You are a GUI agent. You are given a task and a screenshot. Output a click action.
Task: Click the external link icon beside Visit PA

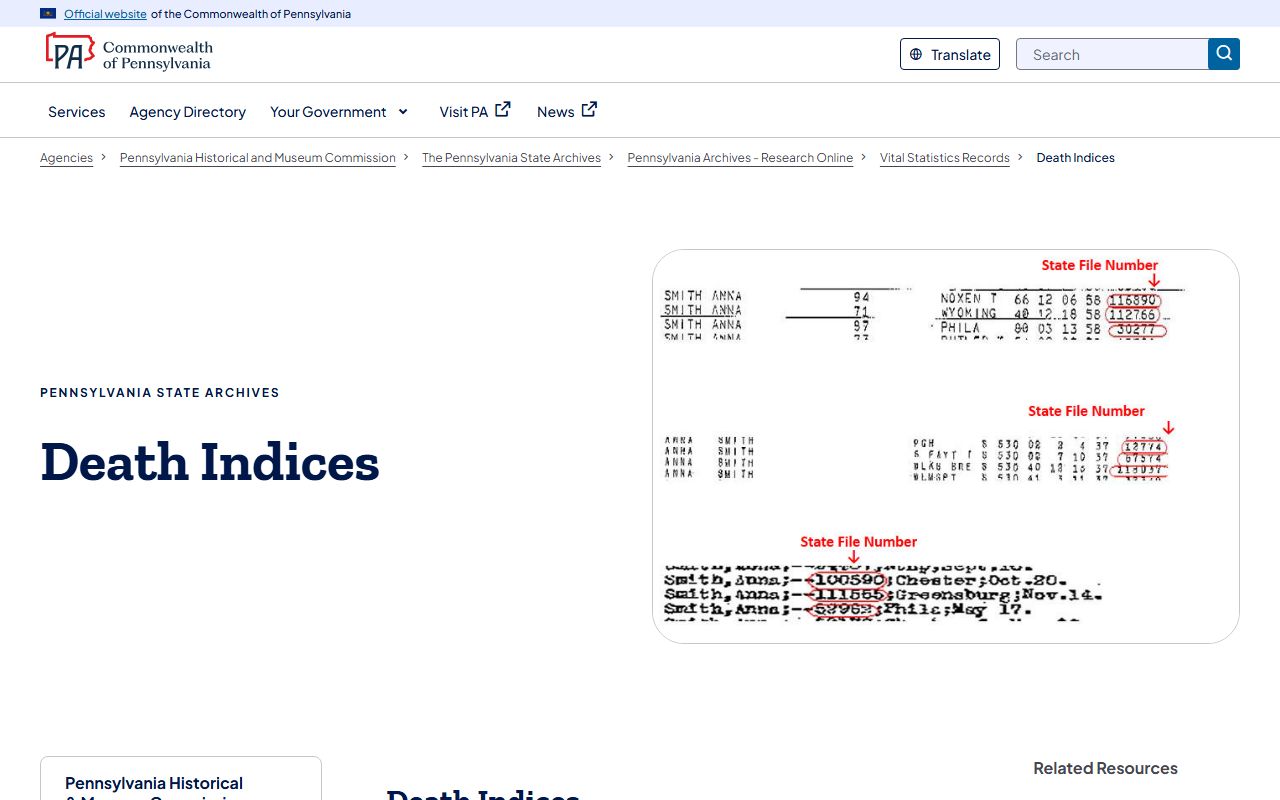pos(503,109)
